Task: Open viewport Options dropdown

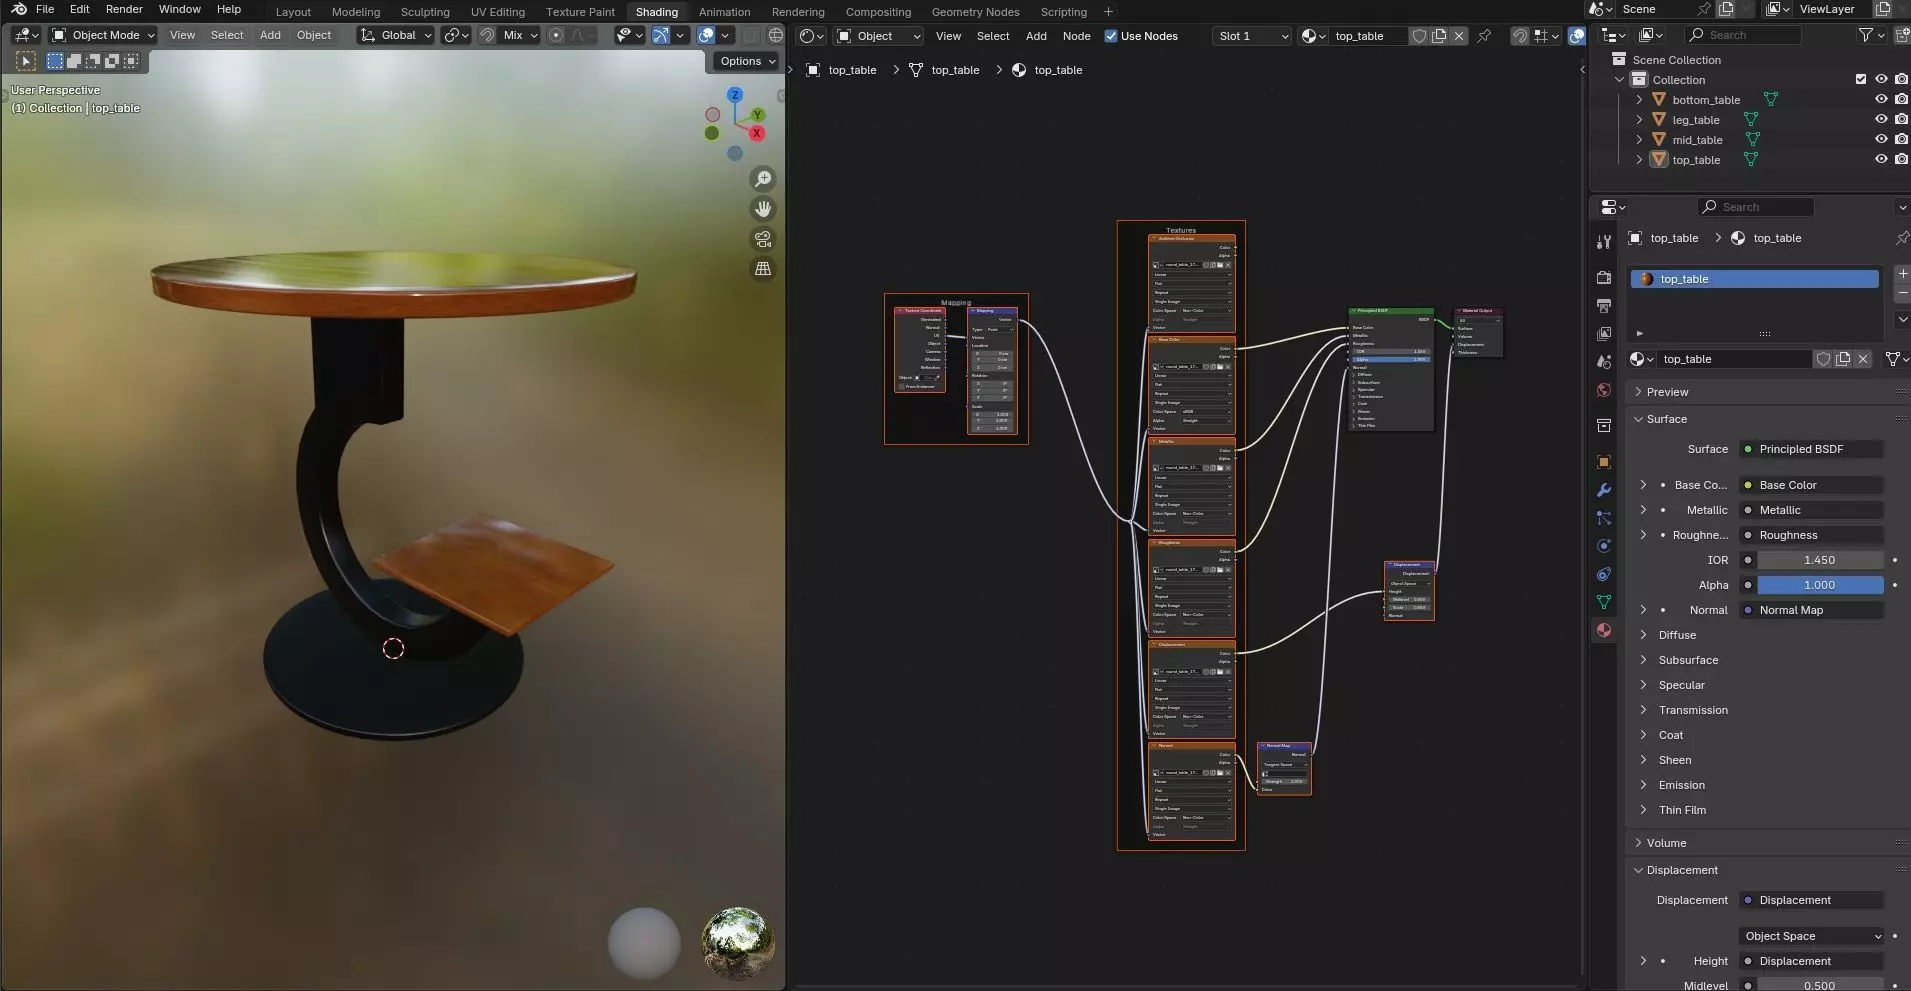Action: [x=748, y=61]
